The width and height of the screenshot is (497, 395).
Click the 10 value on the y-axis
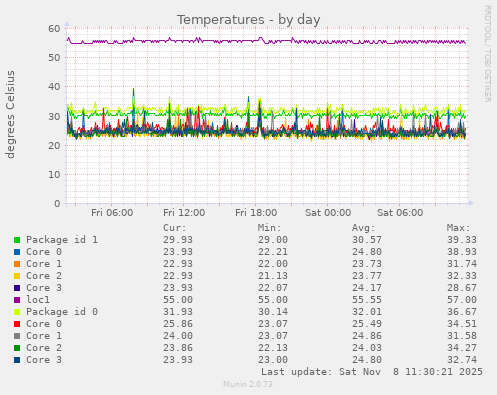(x=54, y=175)
